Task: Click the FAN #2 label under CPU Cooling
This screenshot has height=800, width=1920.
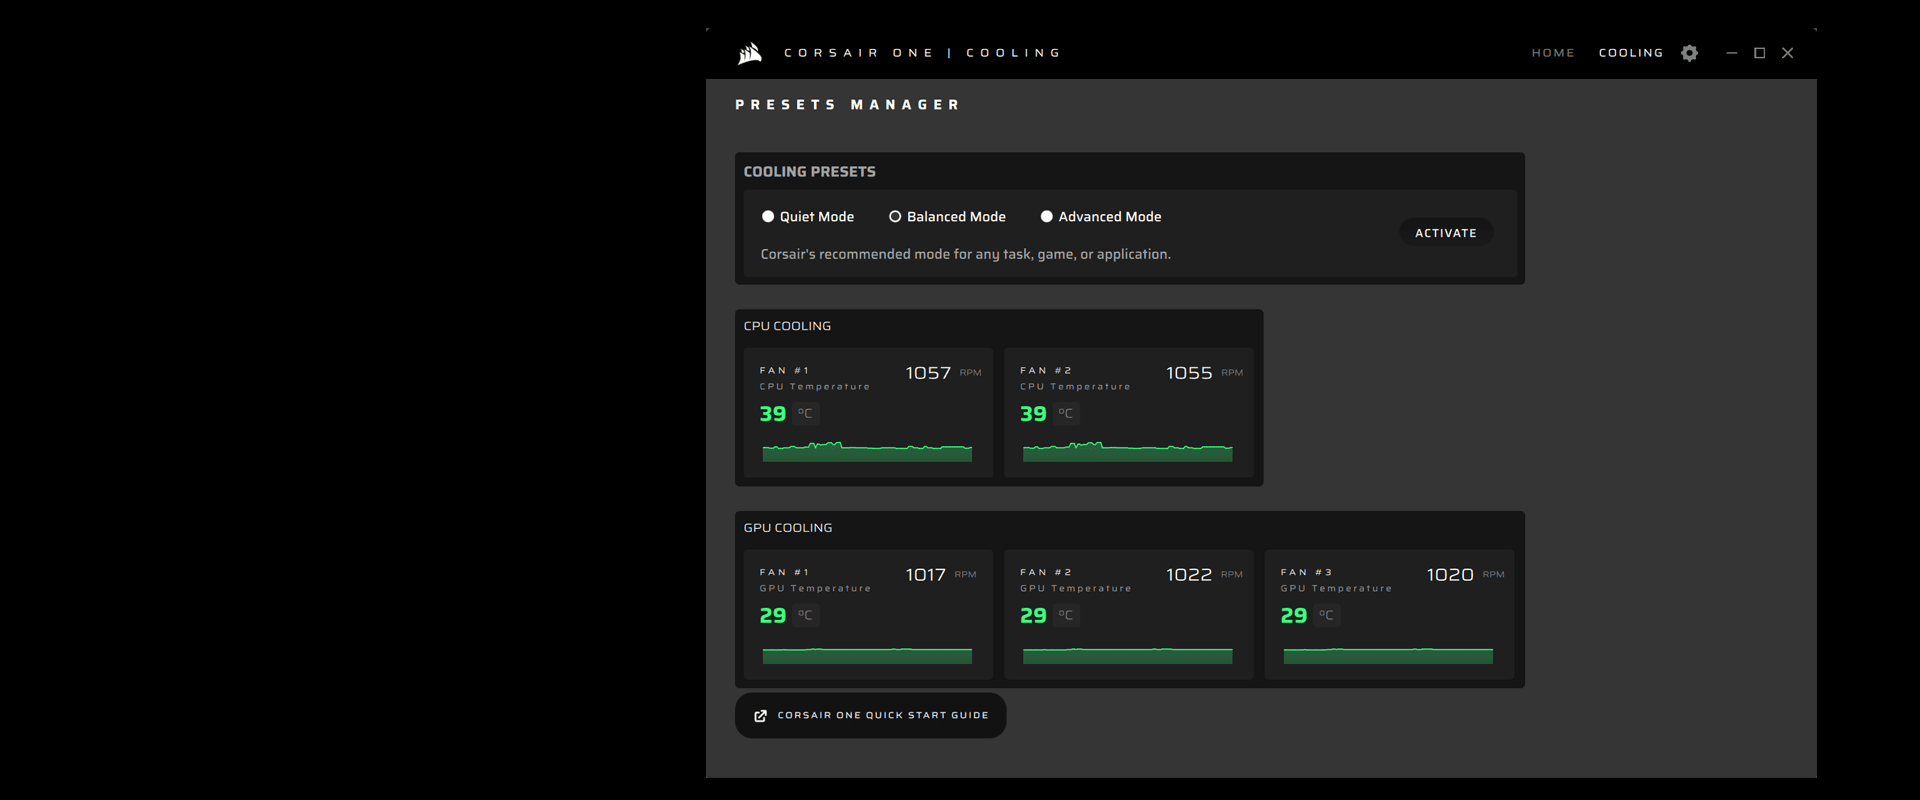Action: pos(1045,371)
